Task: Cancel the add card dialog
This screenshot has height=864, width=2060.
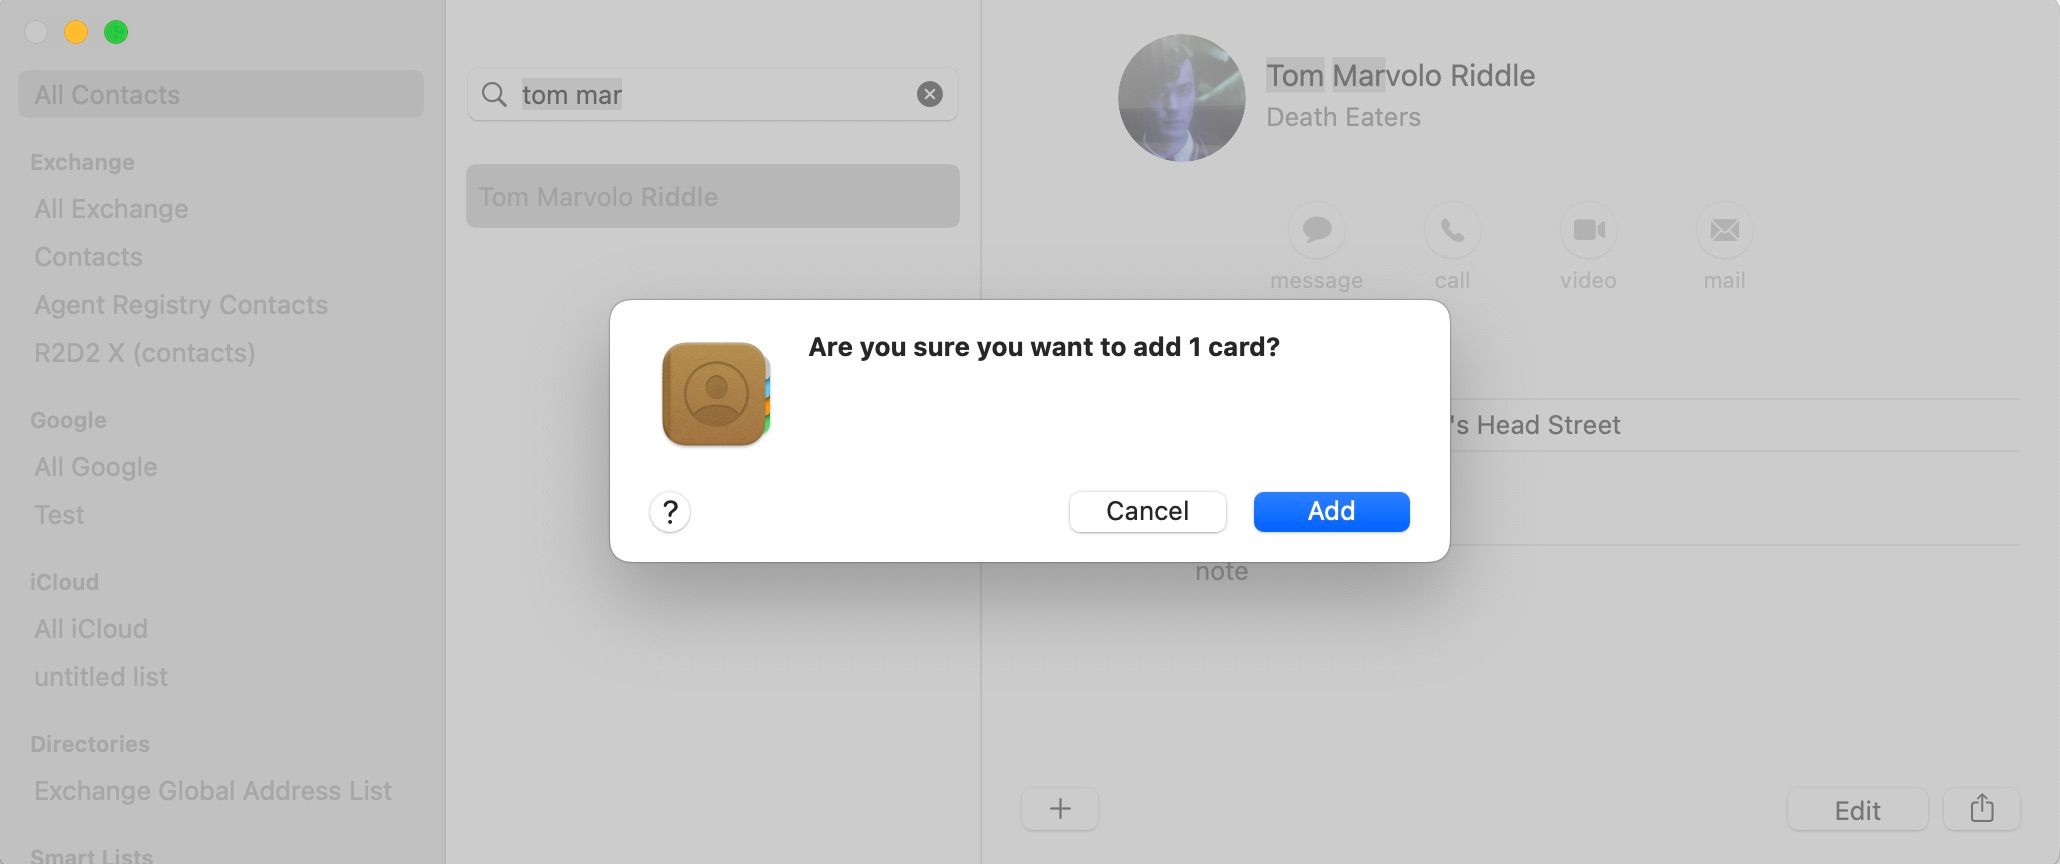Action: pos(1147,511)
